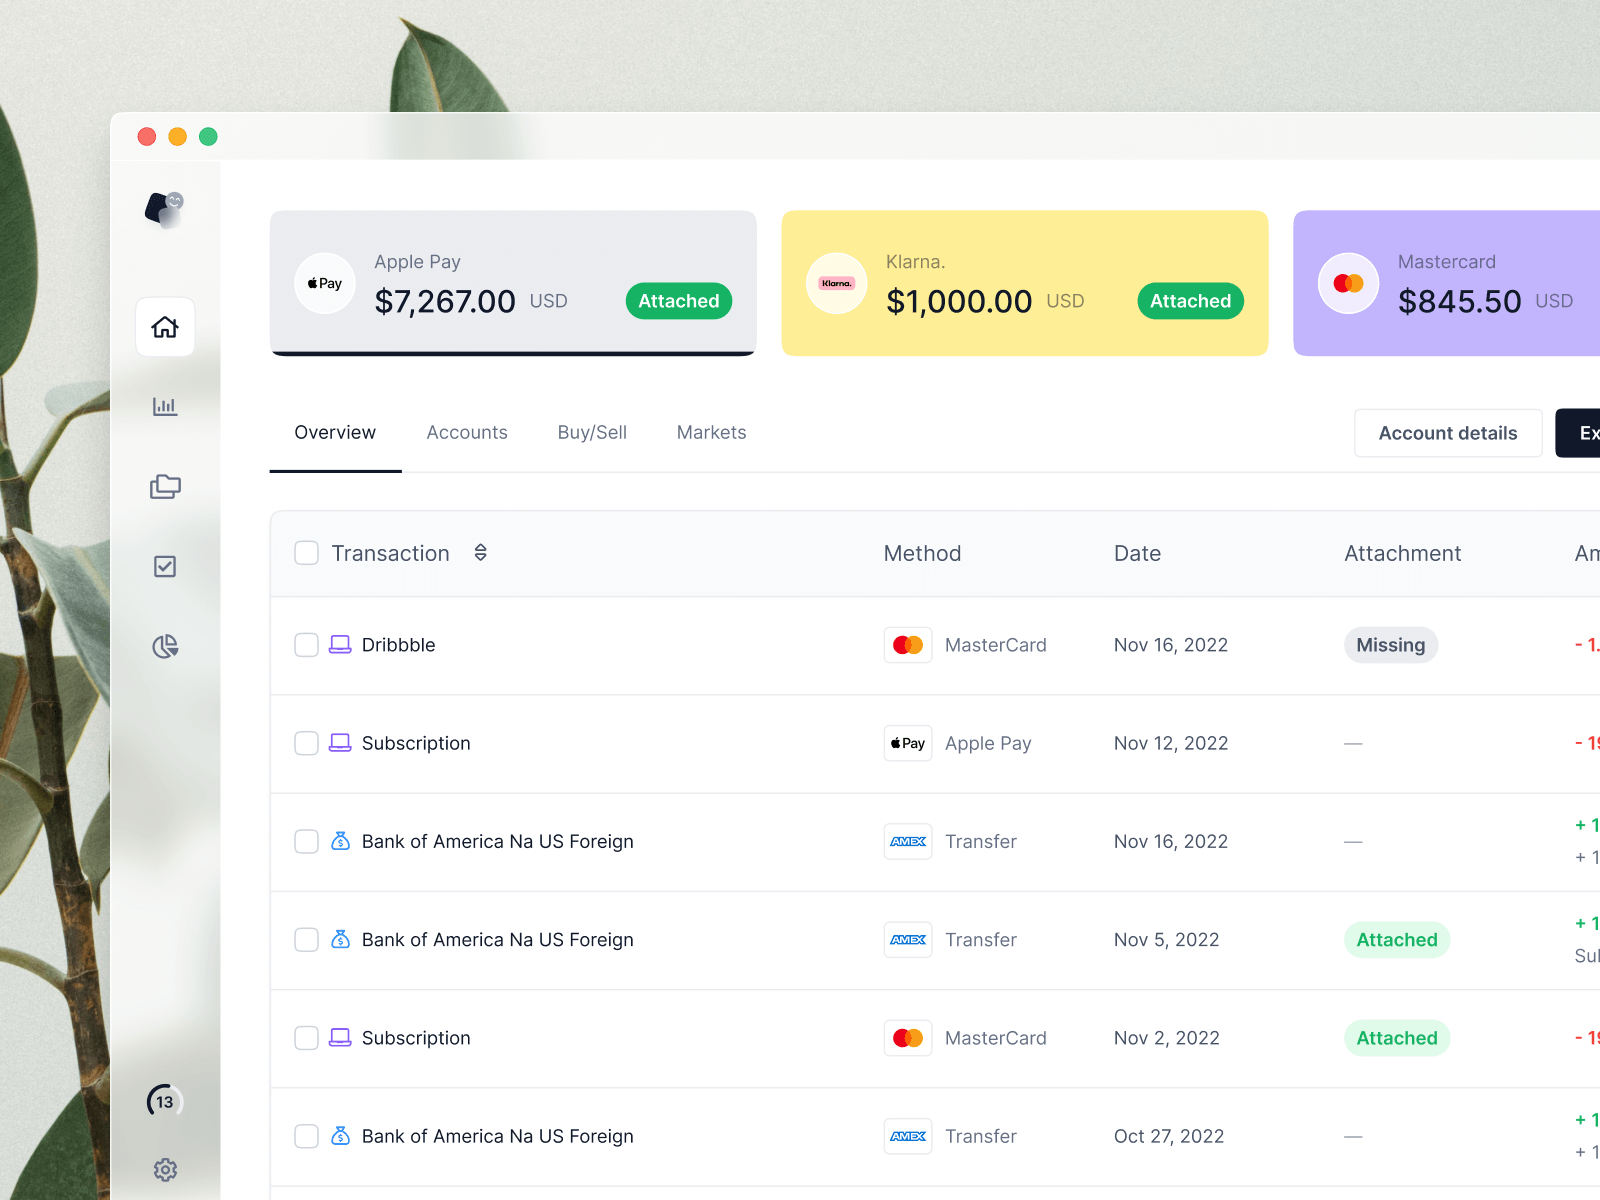Click the Klarna logo badge

tap(836, 283)
